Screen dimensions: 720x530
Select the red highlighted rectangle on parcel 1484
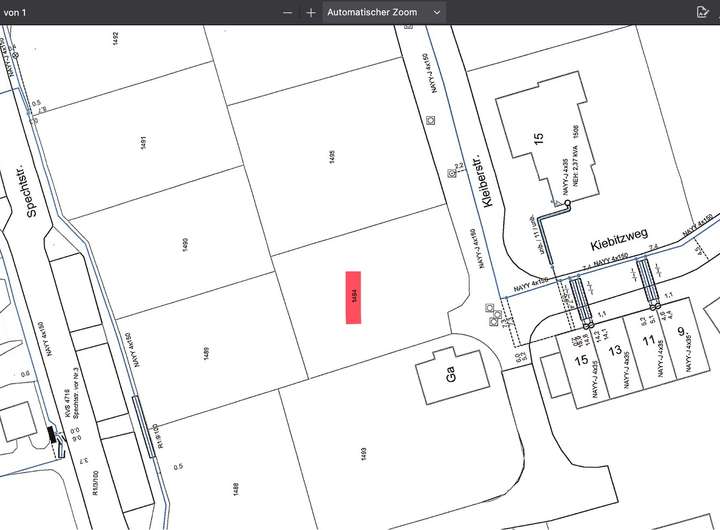353,297
